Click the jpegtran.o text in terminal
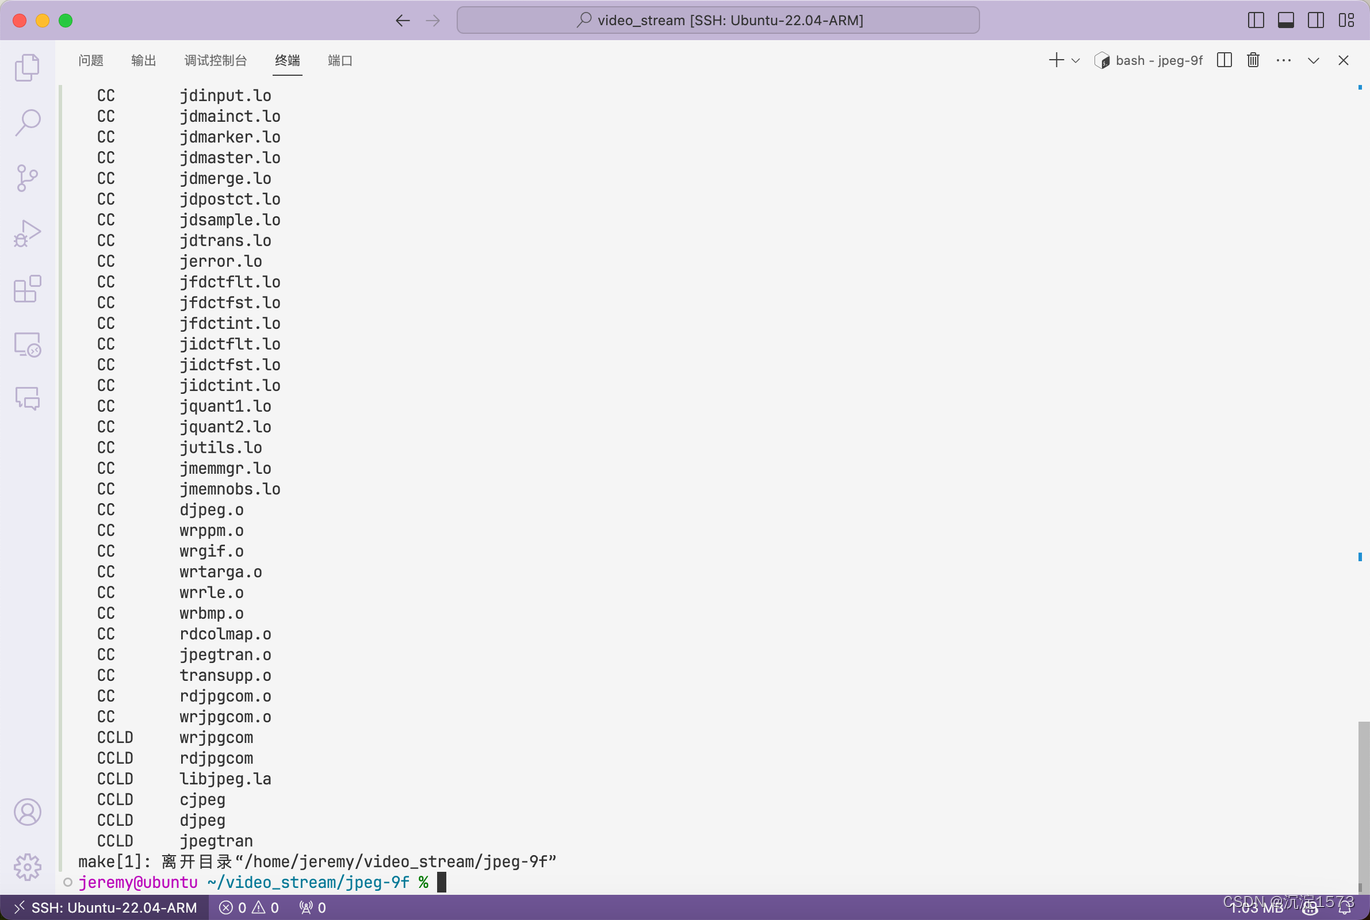 pyautogui.click(x=226, y=655)
